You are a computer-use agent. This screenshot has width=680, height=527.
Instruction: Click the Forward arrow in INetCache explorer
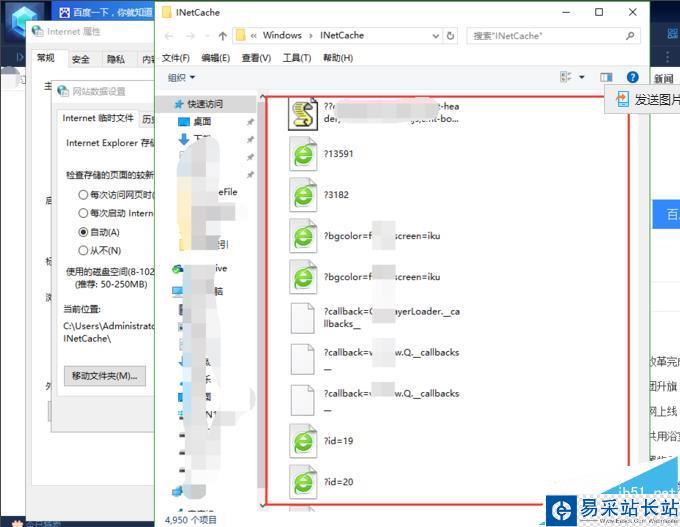(190, 36)
